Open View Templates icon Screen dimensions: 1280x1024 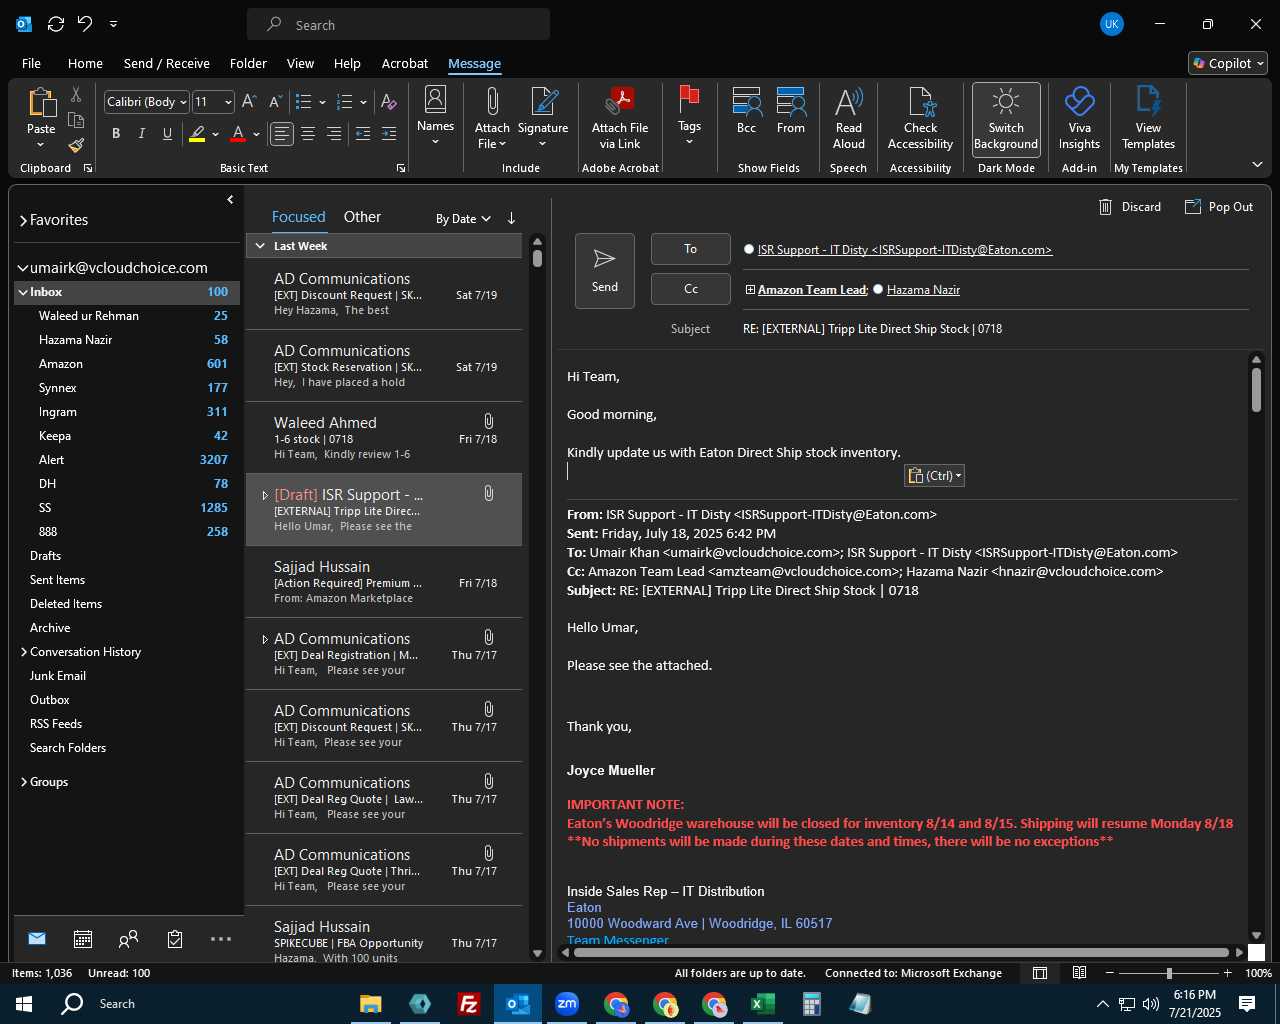pyautogui.click(x=1148, y=101)
